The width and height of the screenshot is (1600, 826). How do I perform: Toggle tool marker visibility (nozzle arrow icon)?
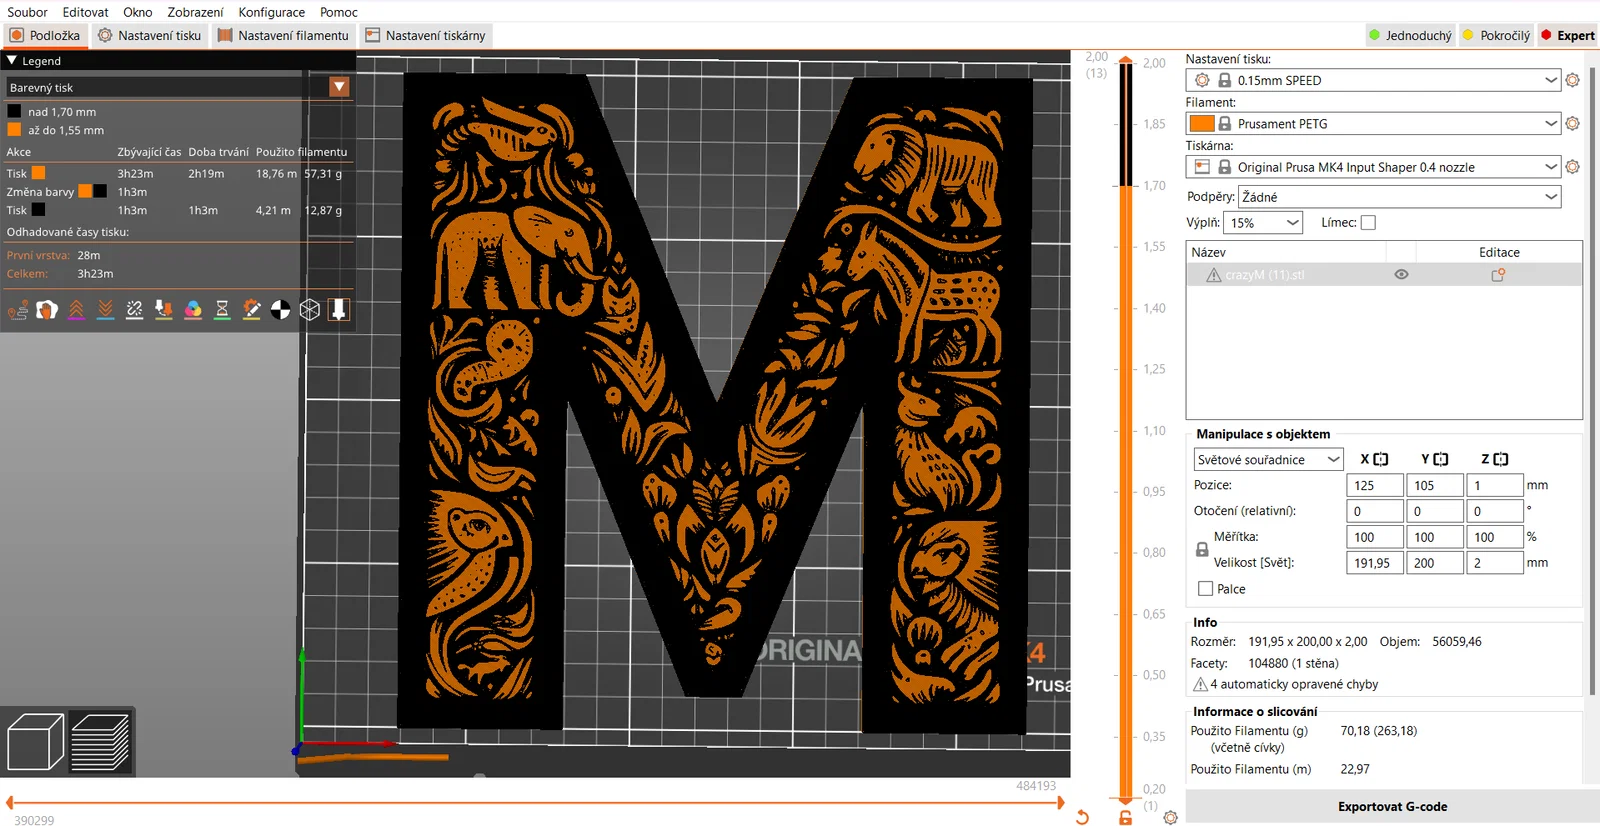click(339, 310)
